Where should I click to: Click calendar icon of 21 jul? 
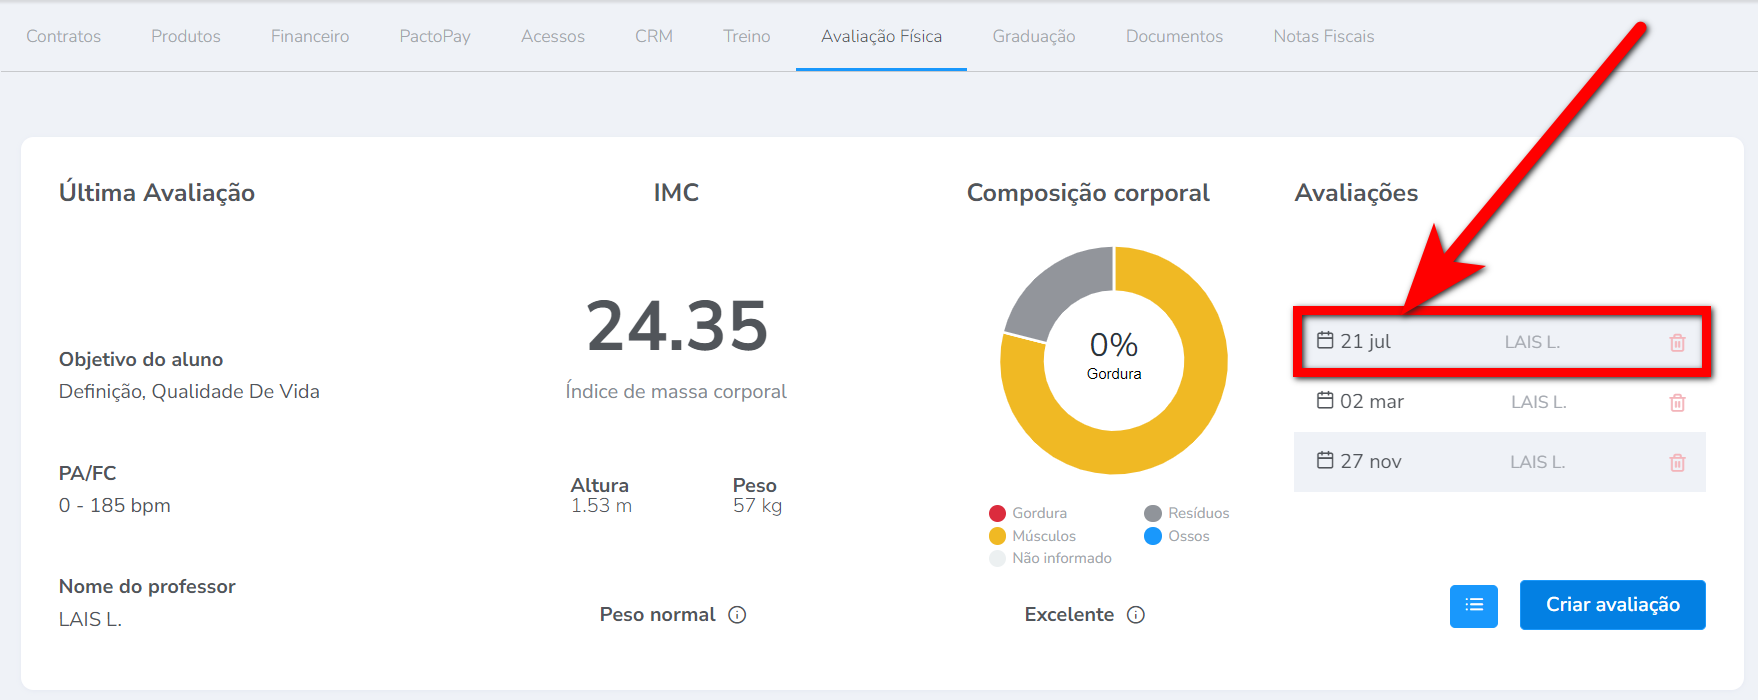1325,341
